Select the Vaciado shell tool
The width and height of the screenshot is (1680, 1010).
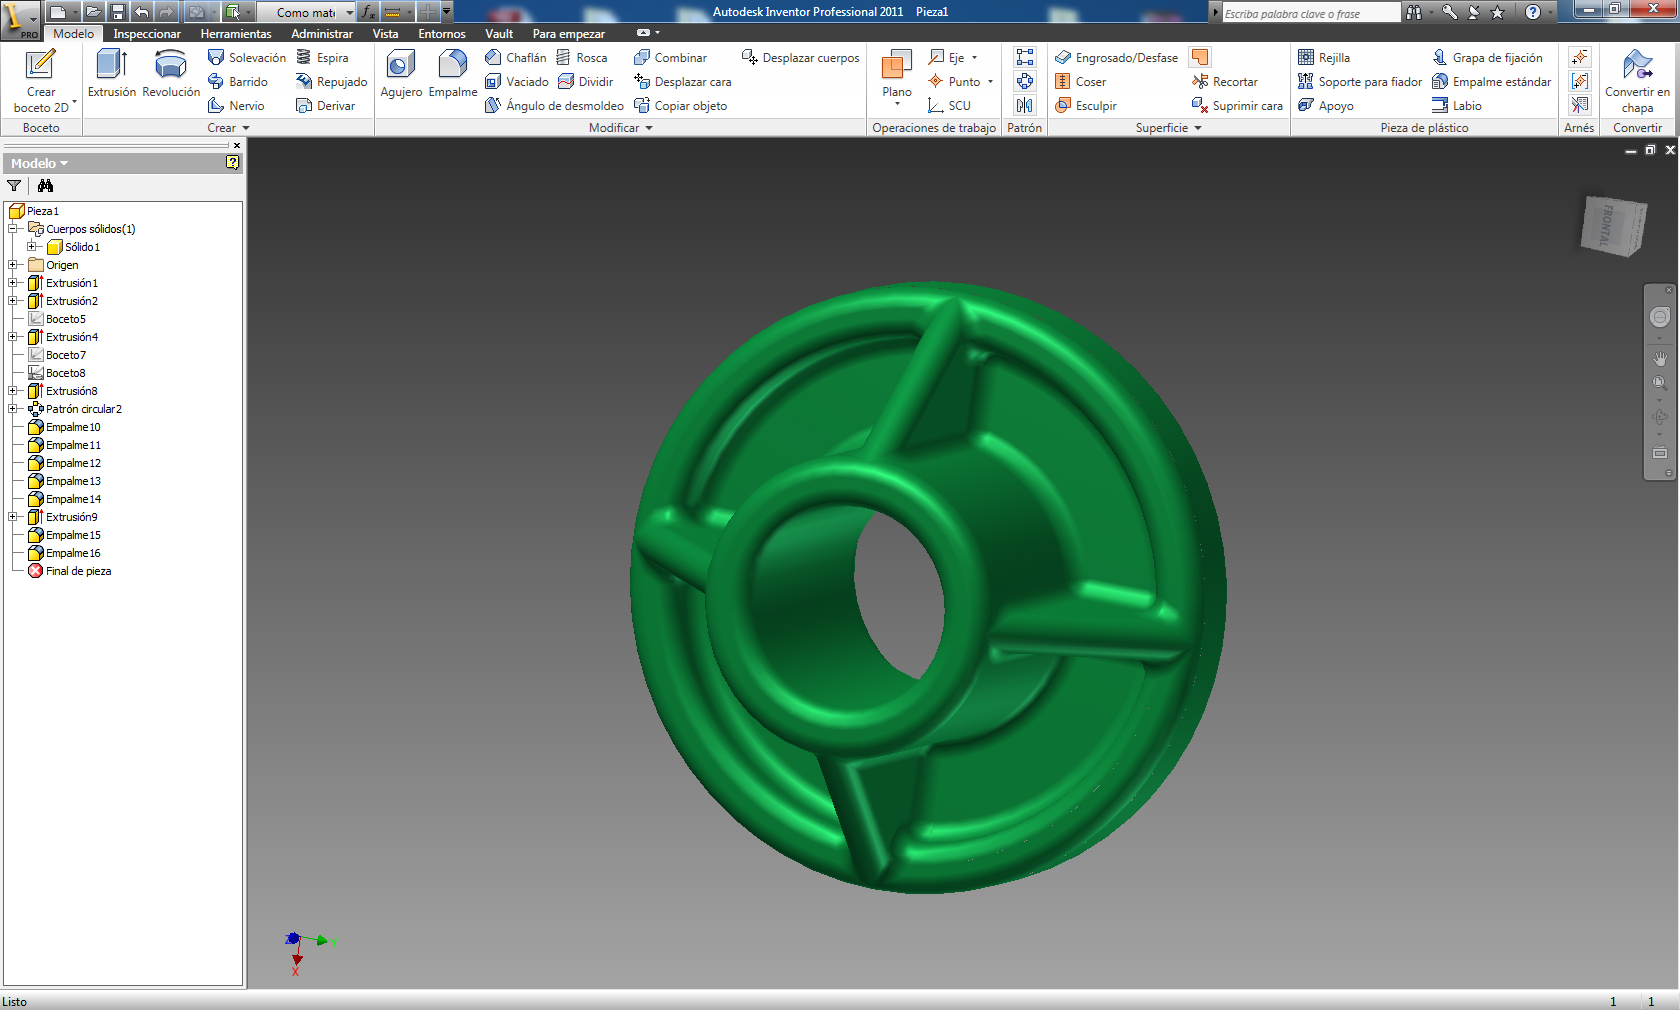[517, 82]
